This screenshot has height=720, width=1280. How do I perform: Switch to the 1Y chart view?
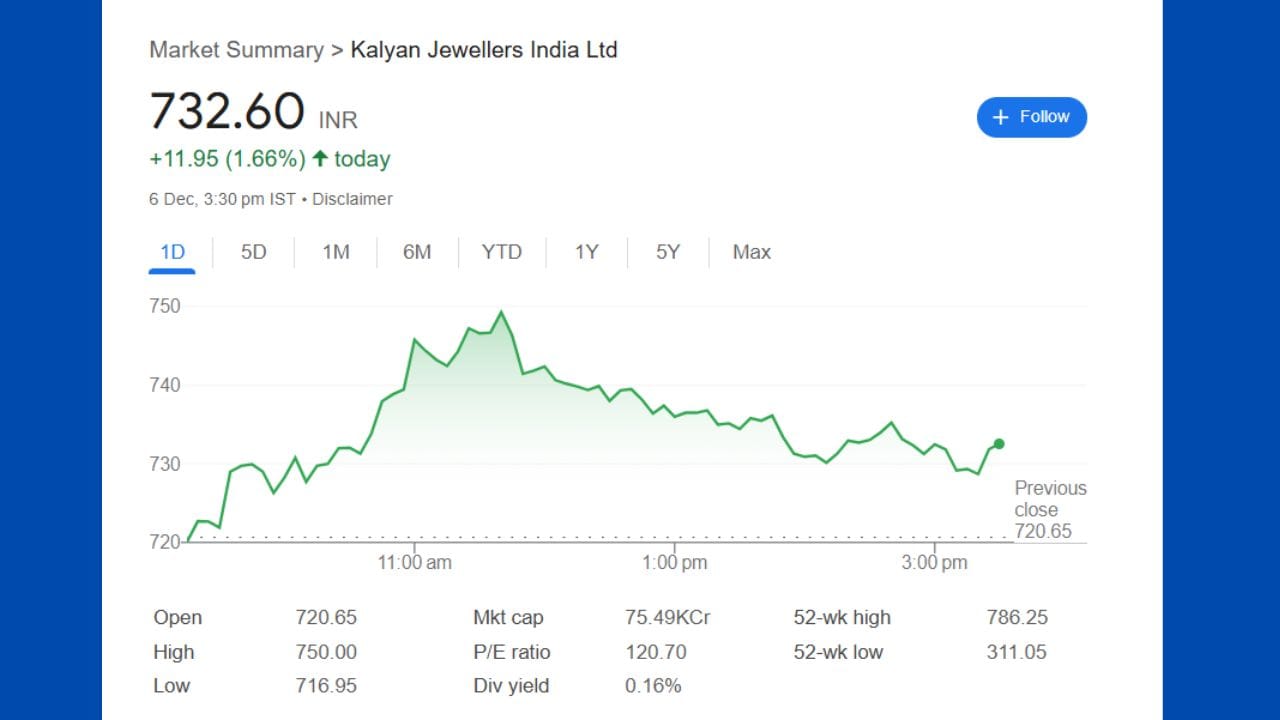point(586,252)
